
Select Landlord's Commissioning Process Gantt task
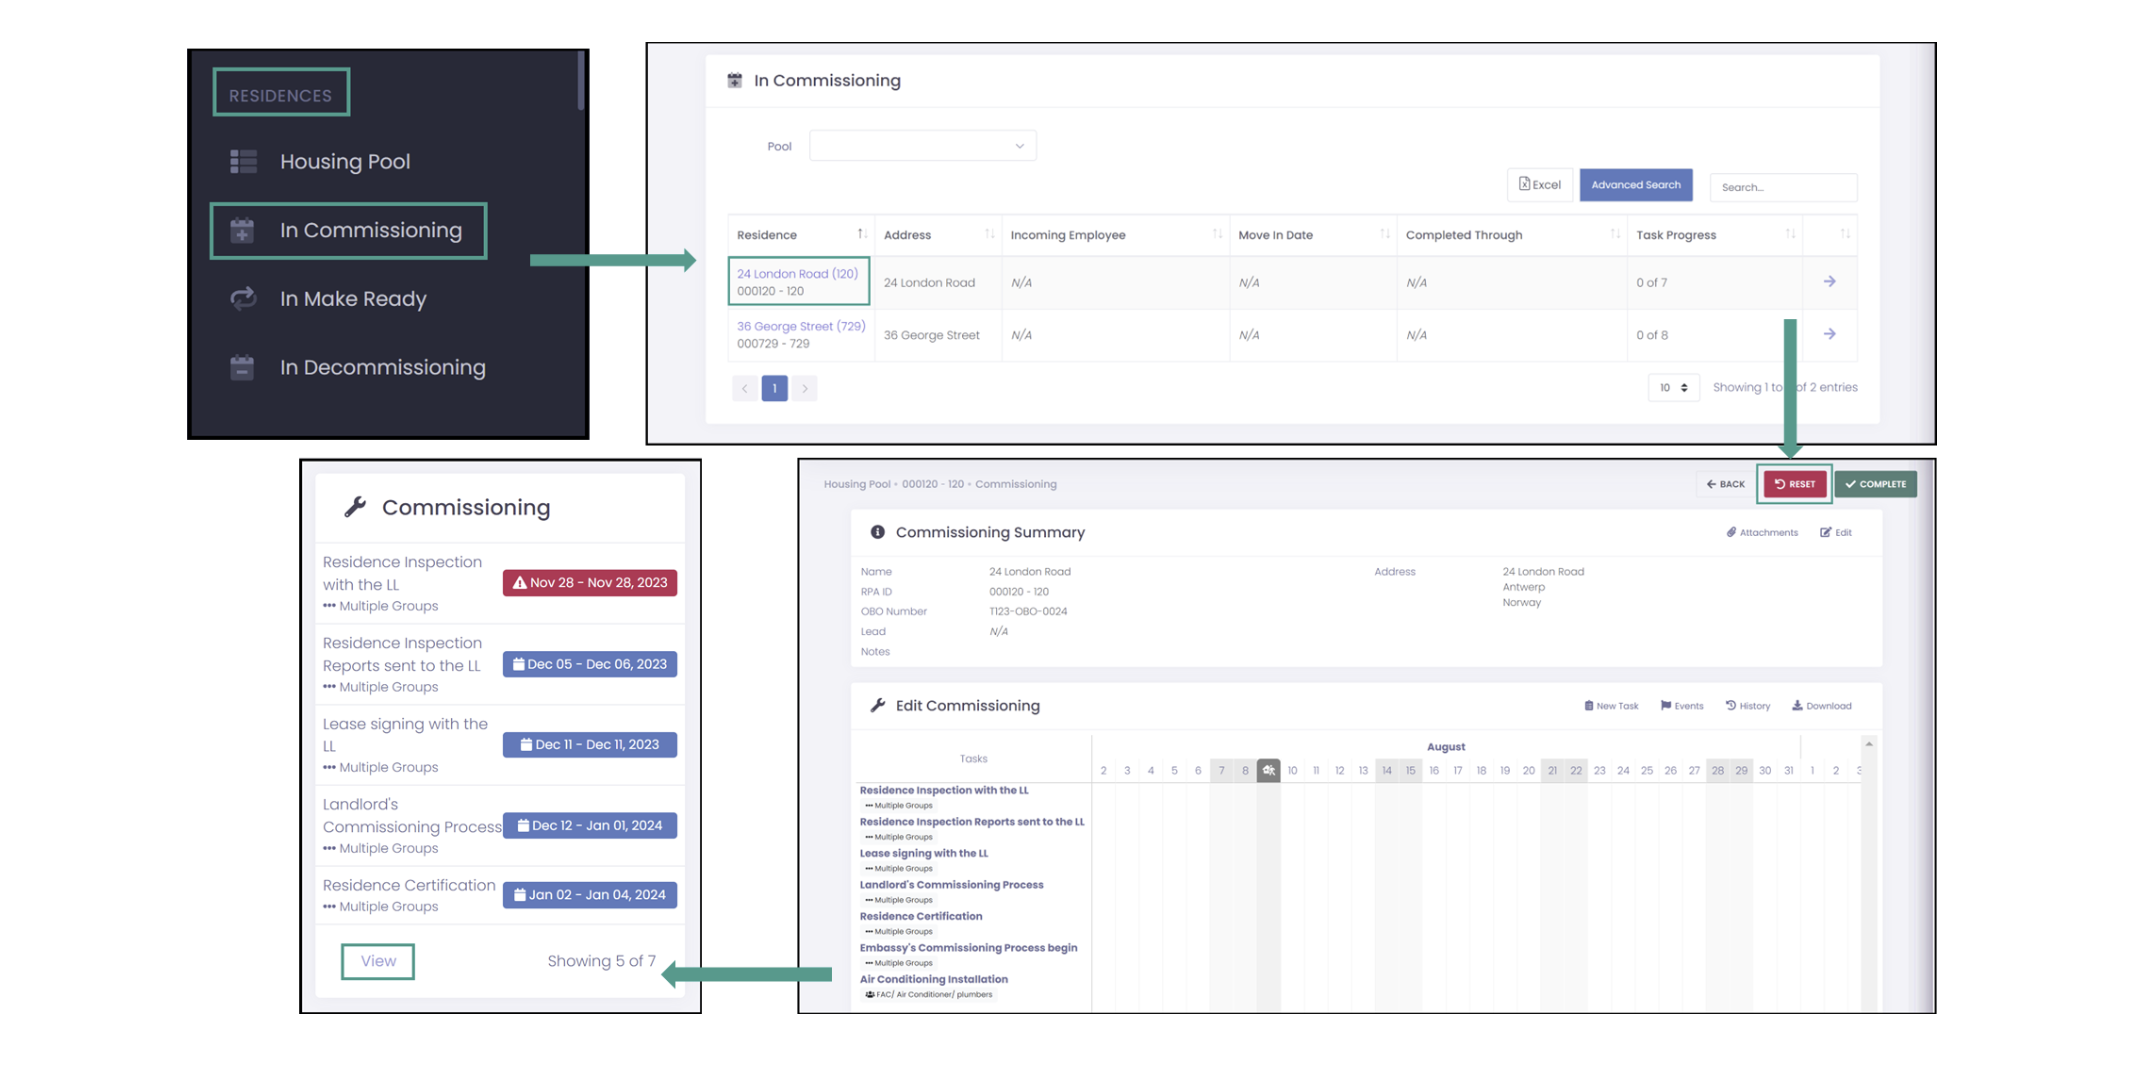951,885
